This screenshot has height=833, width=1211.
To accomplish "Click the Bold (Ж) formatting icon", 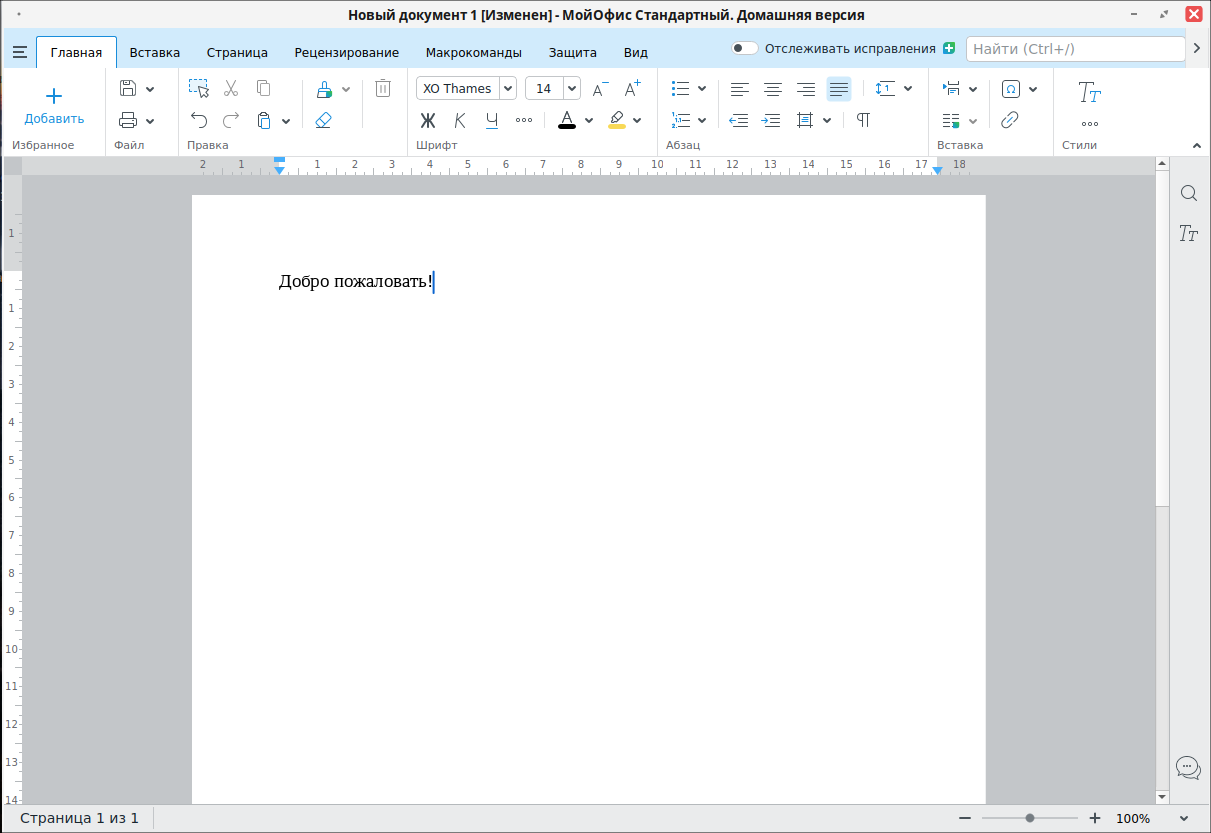I will click(428, 120).
